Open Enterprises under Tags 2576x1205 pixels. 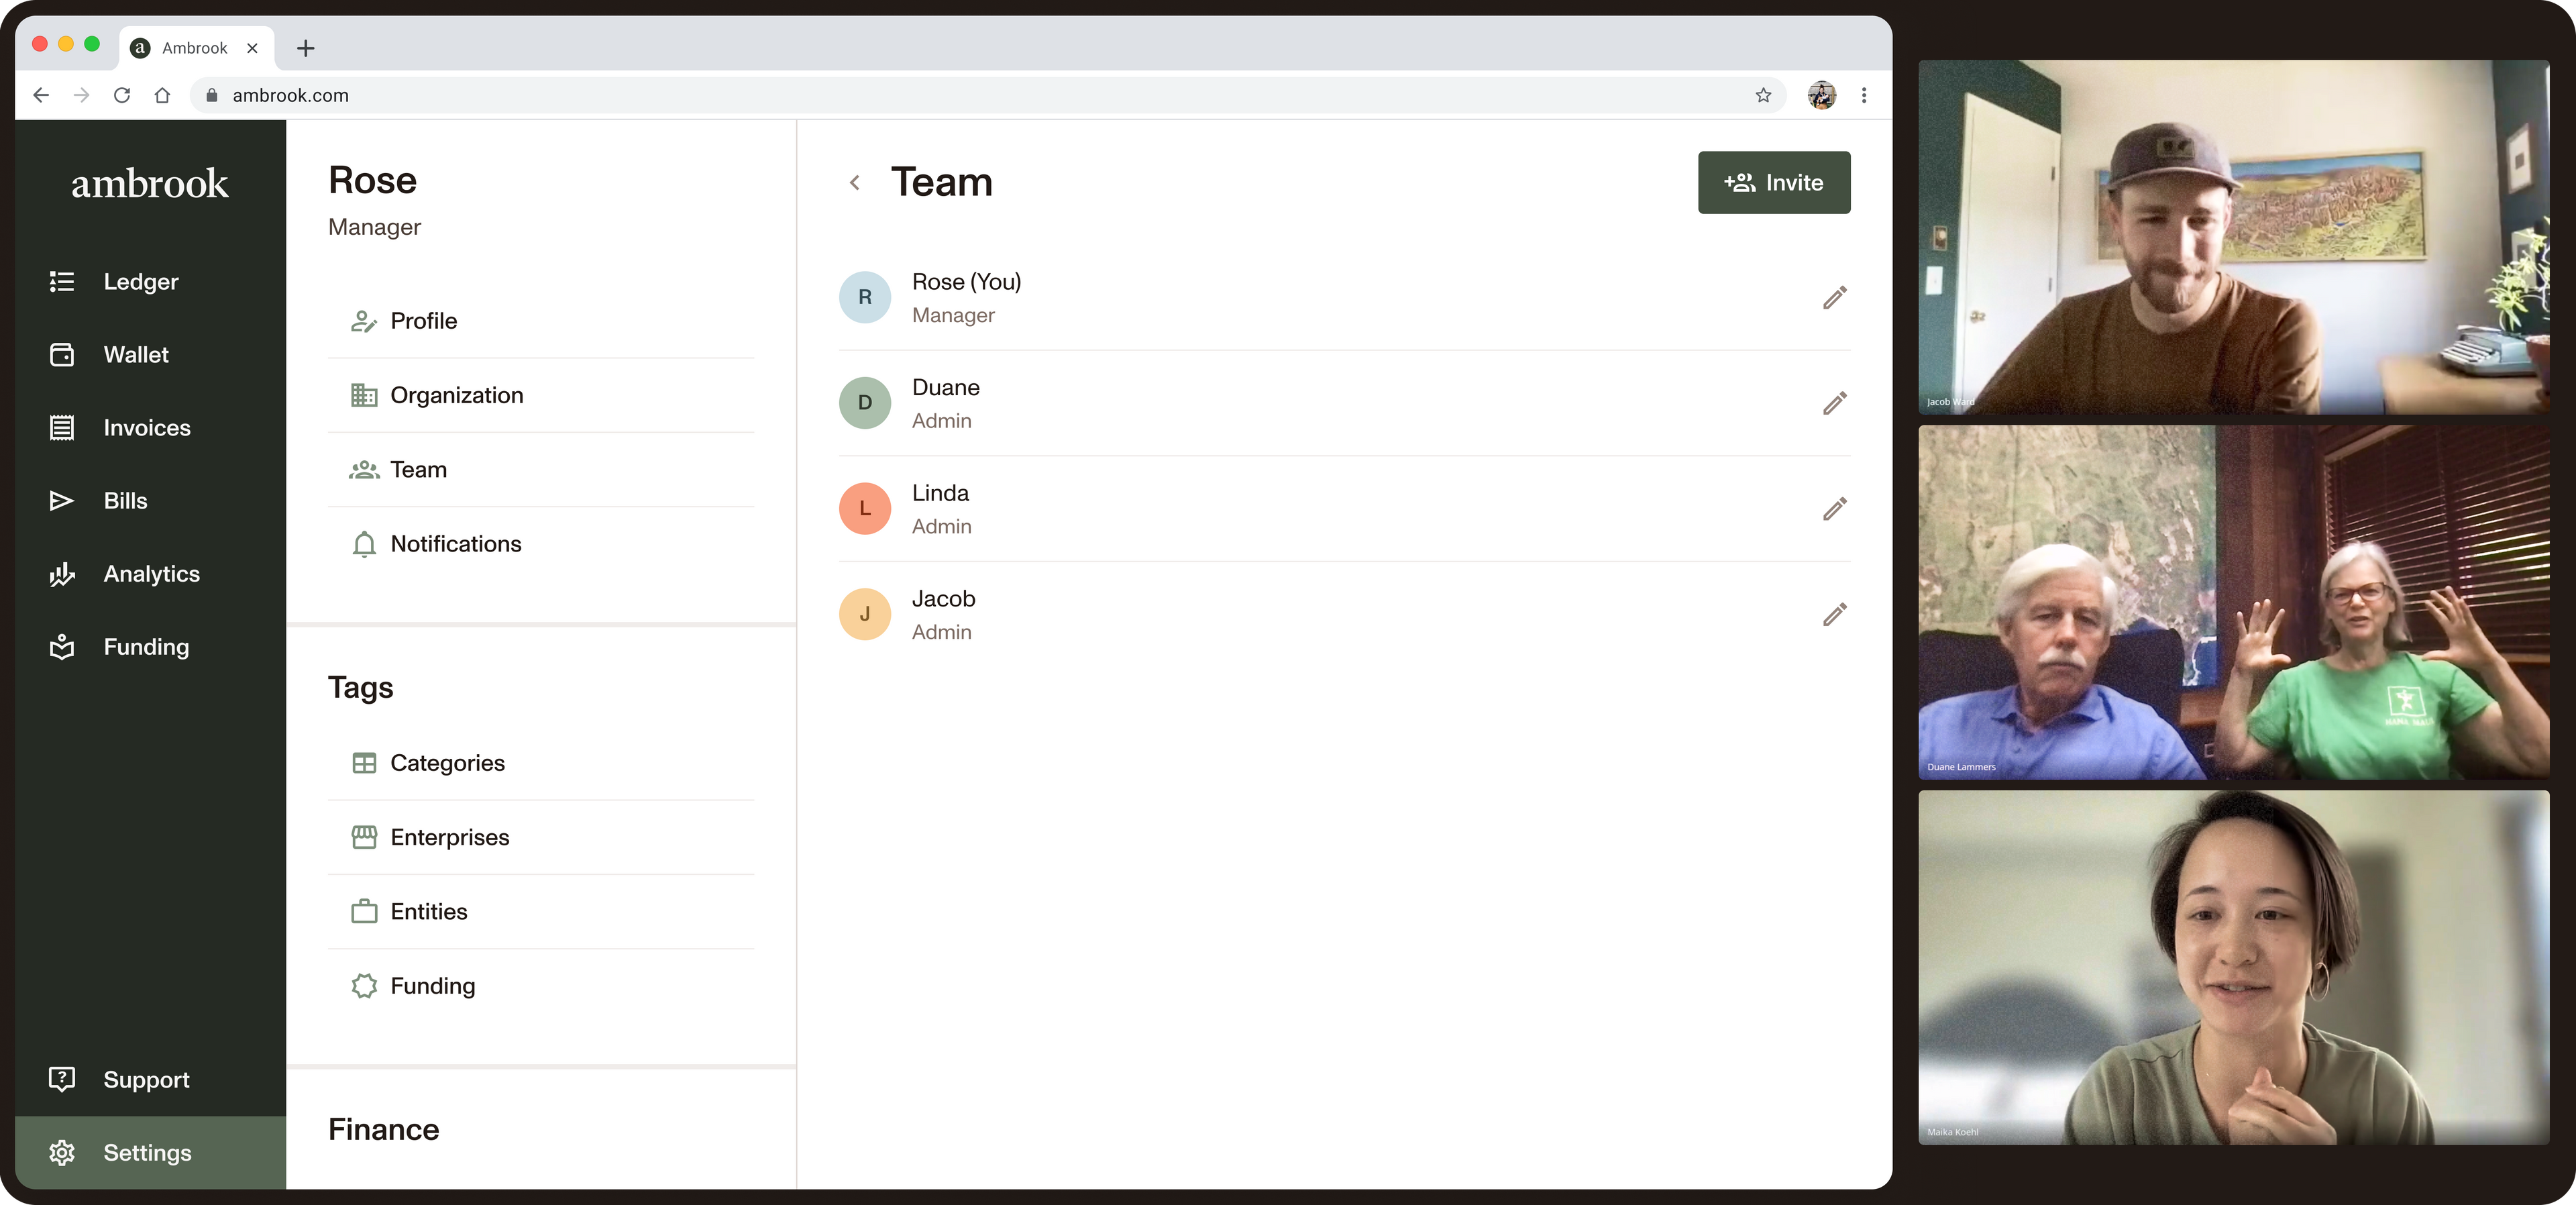(x=449, y=837)
